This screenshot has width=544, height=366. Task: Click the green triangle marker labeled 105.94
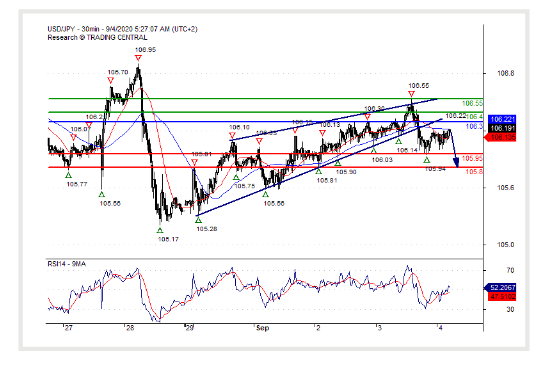point(427,160)
